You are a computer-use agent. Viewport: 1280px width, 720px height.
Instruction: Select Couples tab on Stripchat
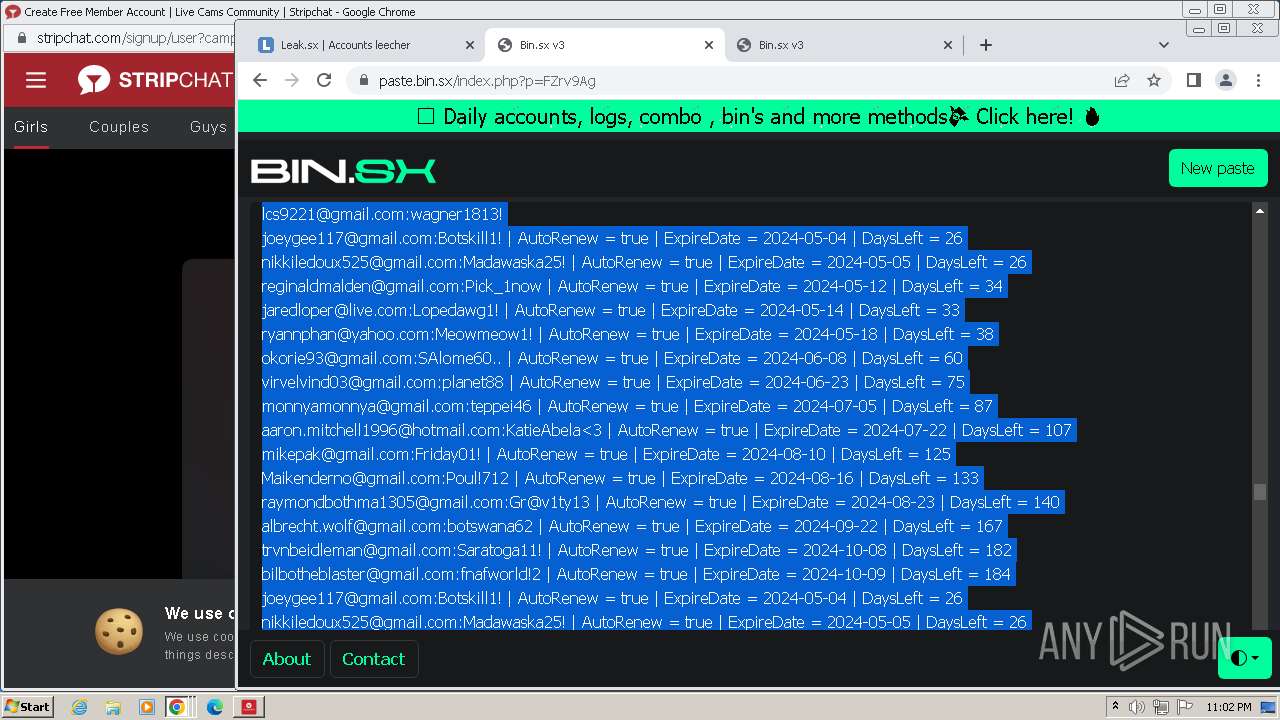point(119,127)
